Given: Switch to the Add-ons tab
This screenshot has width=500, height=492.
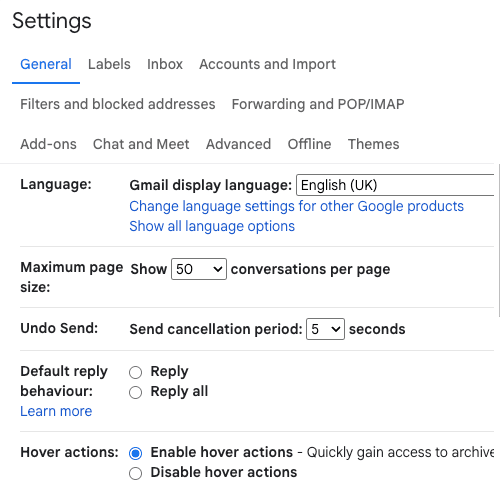Looking at the screenshot, I should [48, 144].
